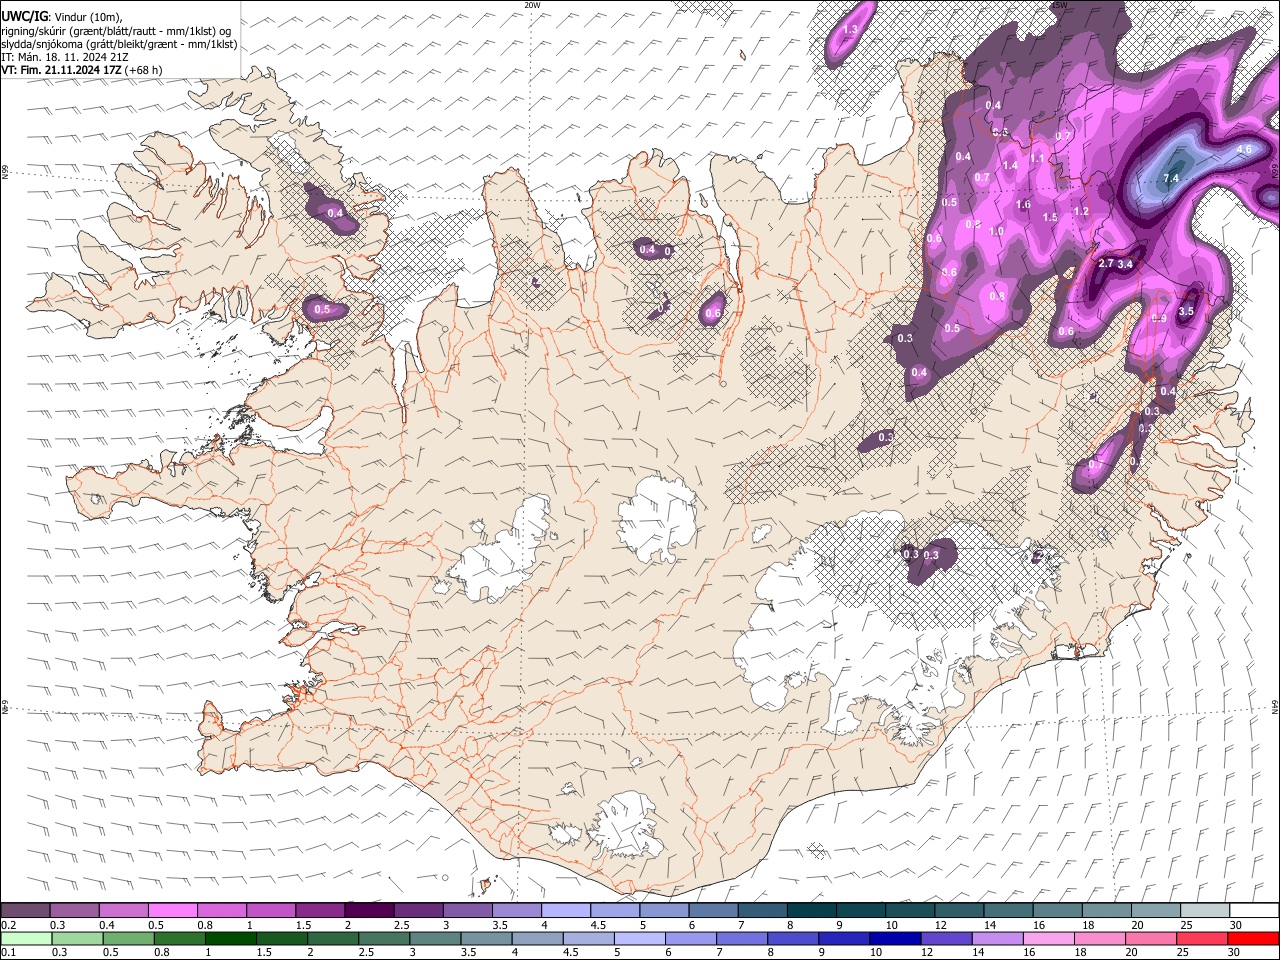The image size is (1280, 960).
Task: Select the dark plum snow swatch starting at 2
Action: point(369,911)
